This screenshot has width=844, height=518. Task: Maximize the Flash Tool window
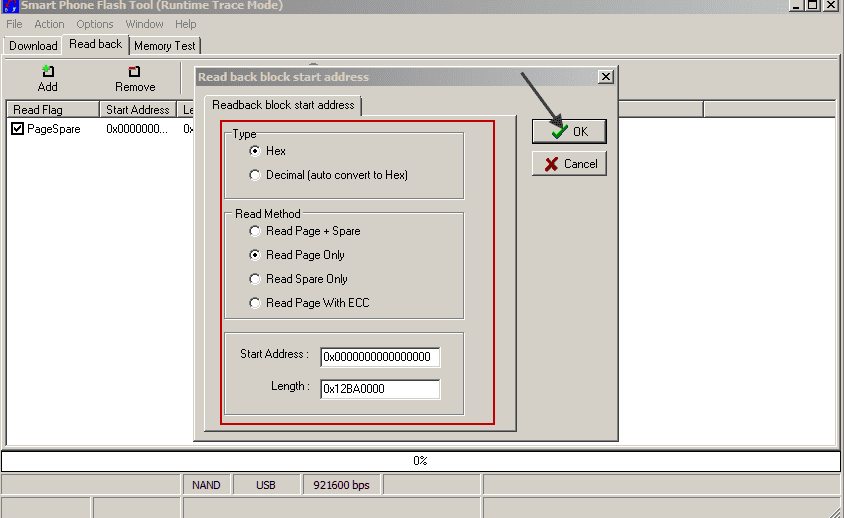click(x=813, y=5)
